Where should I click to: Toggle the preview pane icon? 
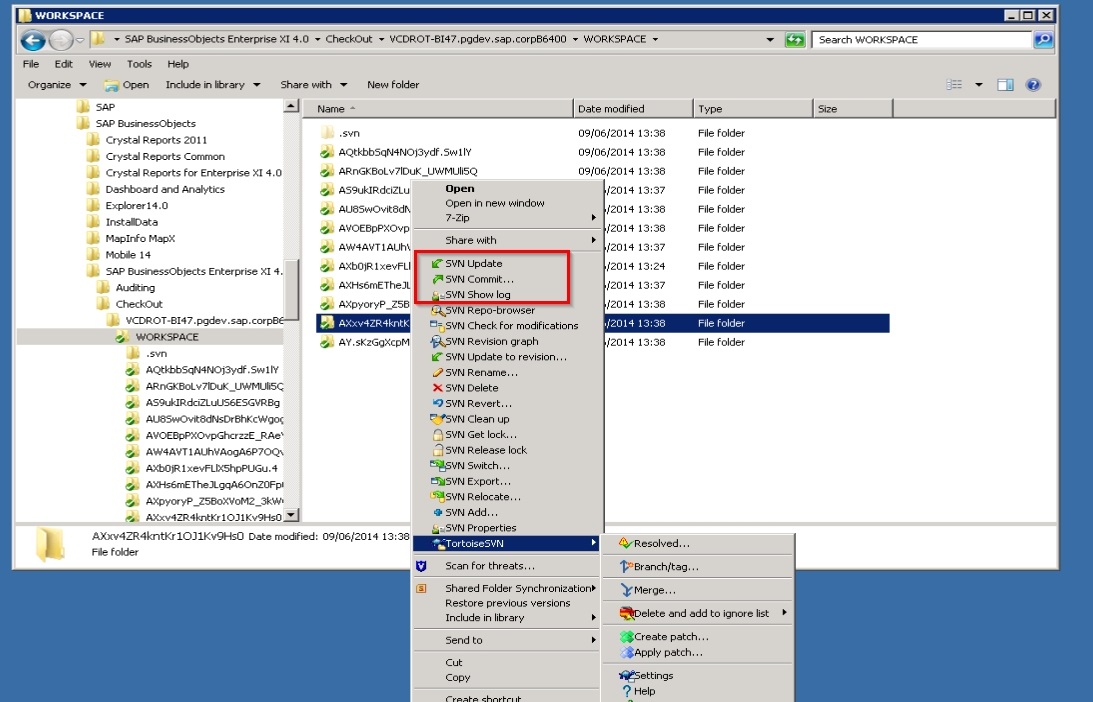pos(1005,85)
